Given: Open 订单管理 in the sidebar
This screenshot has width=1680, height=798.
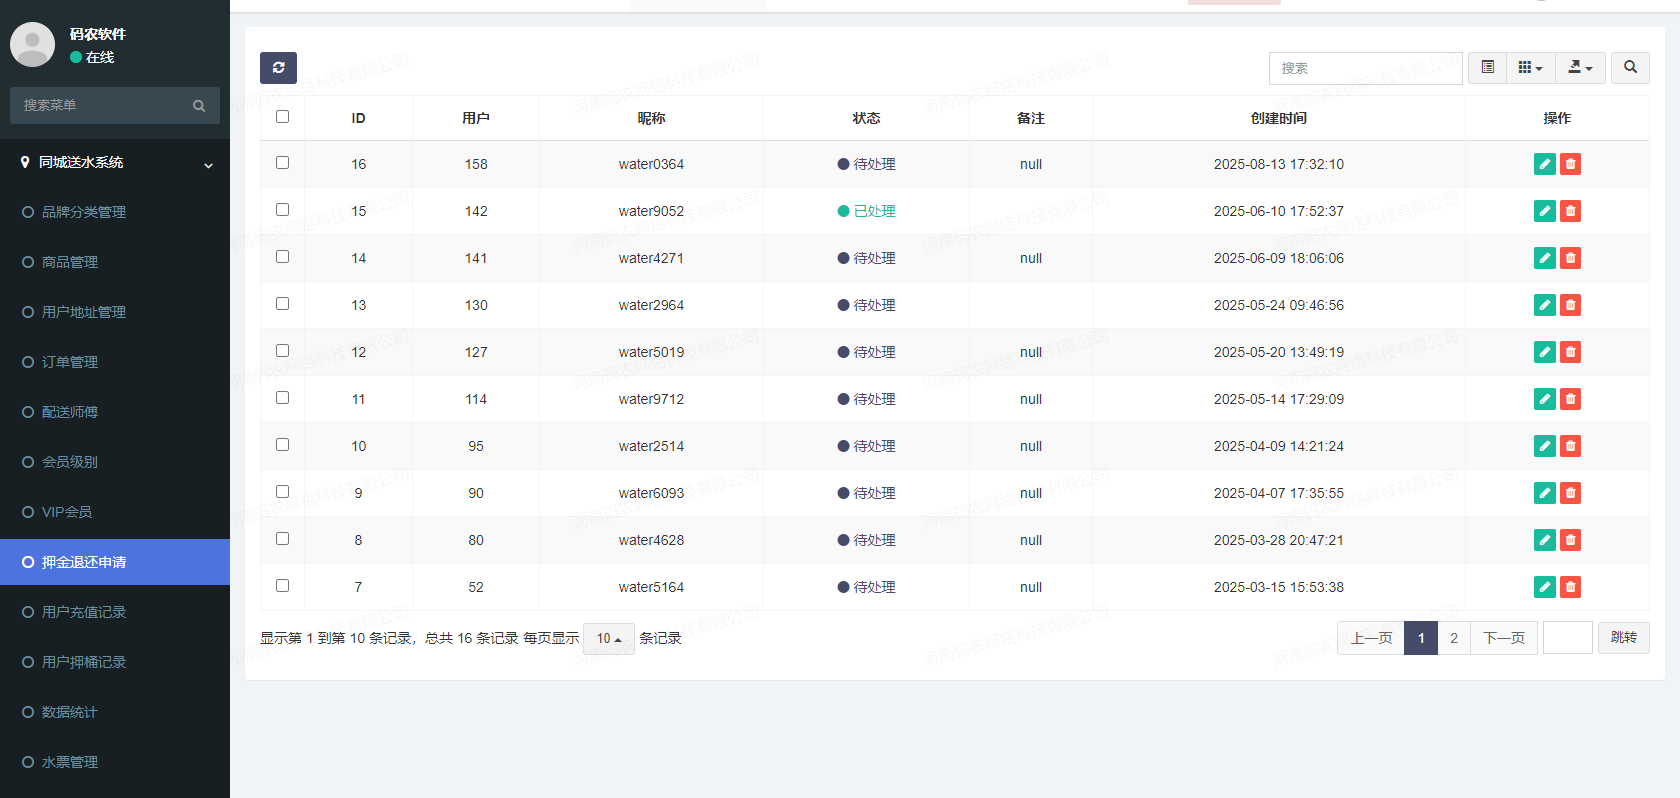Looking at the screenshot, I should point(70,362).
